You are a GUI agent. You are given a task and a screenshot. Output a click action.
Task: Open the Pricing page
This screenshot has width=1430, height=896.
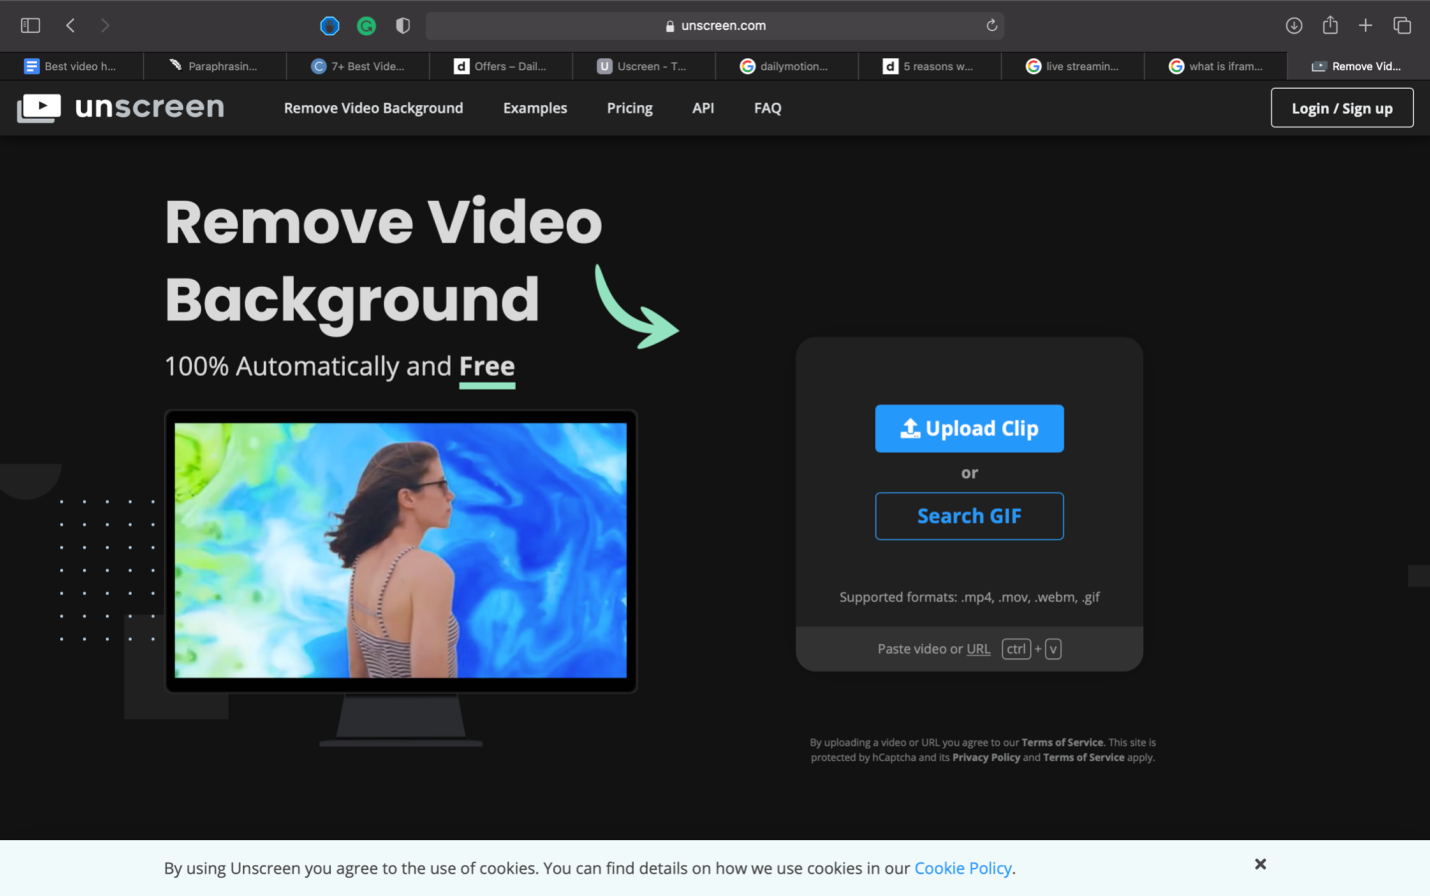click(x=629, y=108)
